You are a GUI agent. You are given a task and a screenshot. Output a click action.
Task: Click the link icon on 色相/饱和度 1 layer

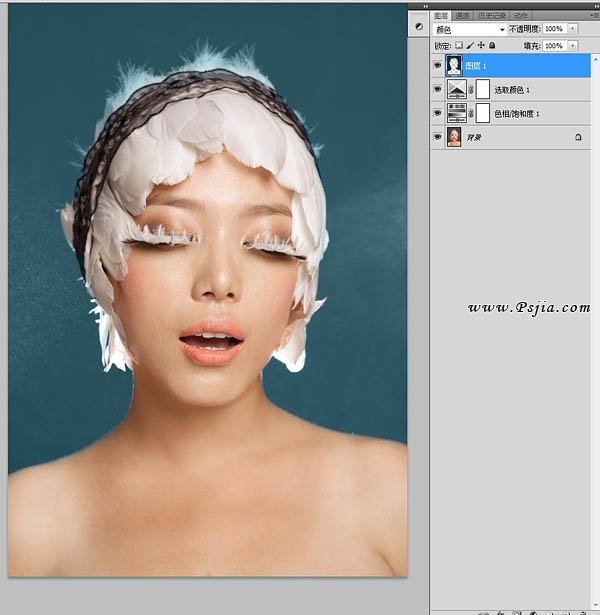tap(471, 113)
